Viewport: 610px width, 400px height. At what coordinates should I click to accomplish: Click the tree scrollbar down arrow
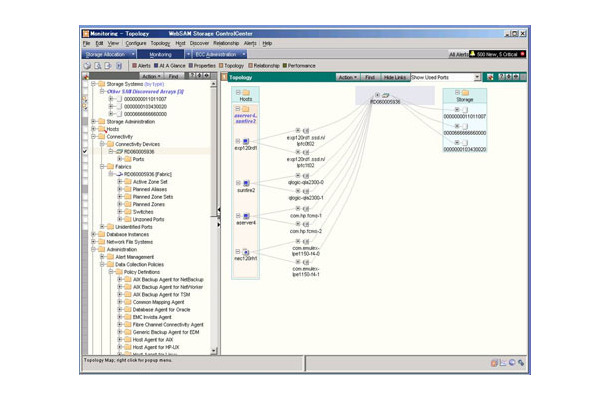pos(214,351)
